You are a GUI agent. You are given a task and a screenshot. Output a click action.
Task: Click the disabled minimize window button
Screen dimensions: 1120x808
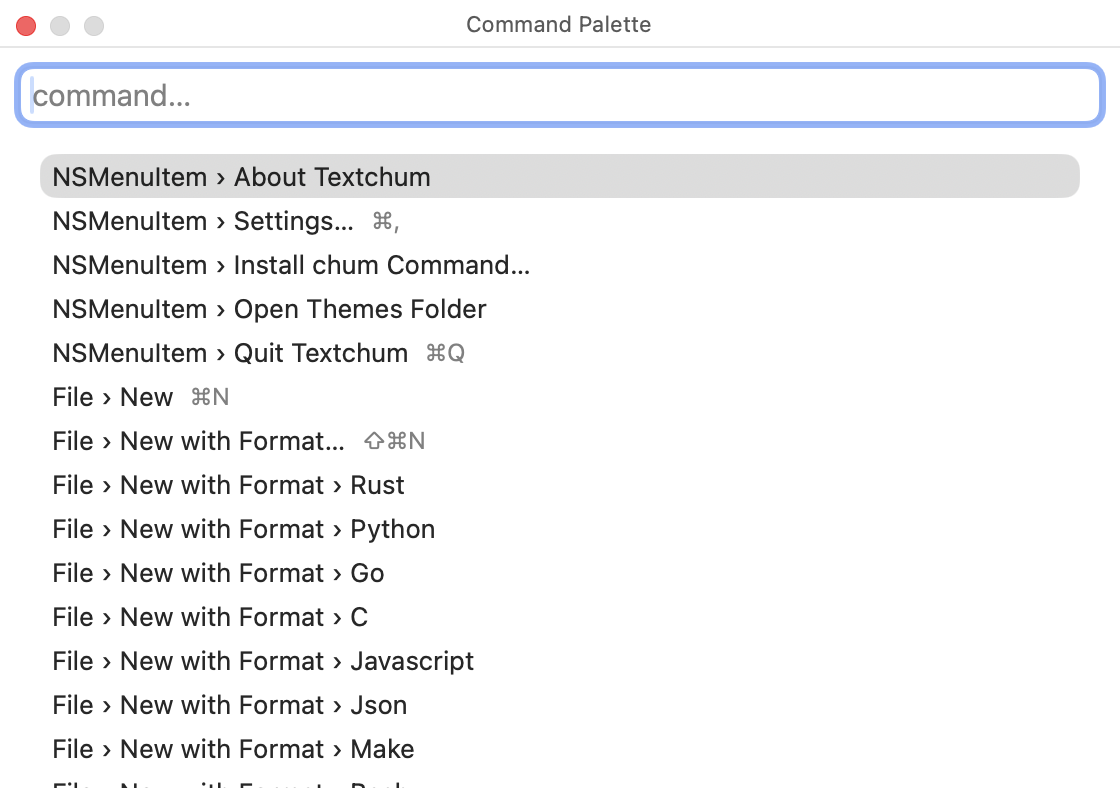click(x=60, y=26)
